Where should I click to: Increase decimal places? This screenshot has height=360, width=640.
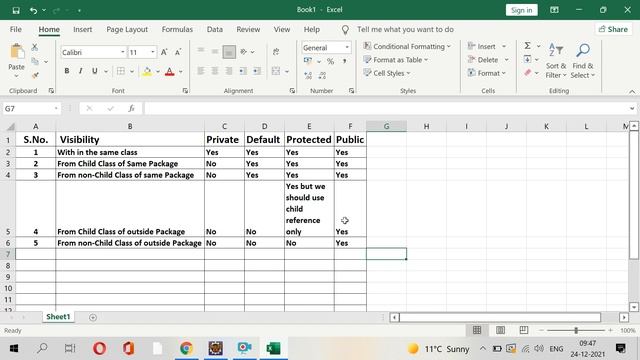(x=308, y=75)
